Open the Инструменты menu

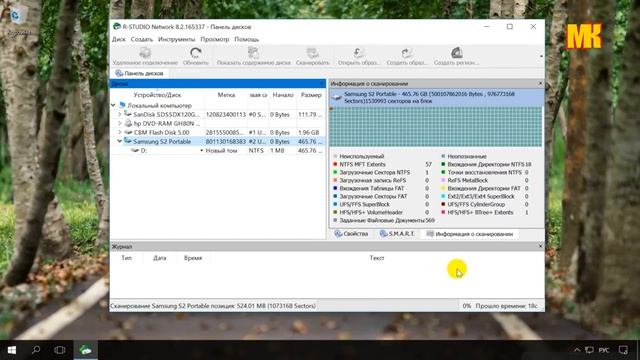(176, 40)
